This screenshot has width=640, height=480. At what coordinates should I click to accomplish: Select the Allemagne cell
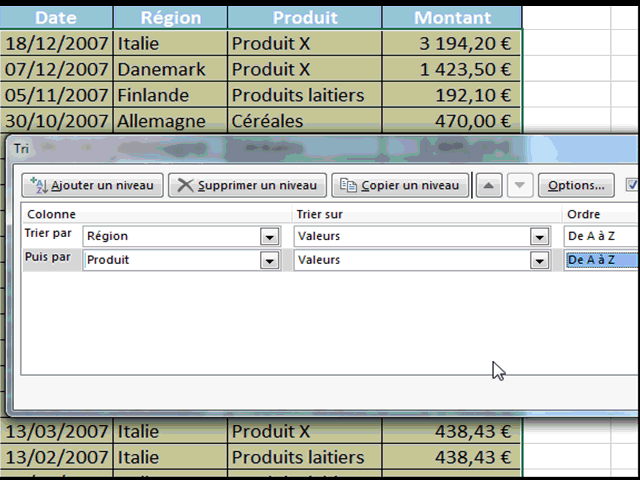(171, 121)
